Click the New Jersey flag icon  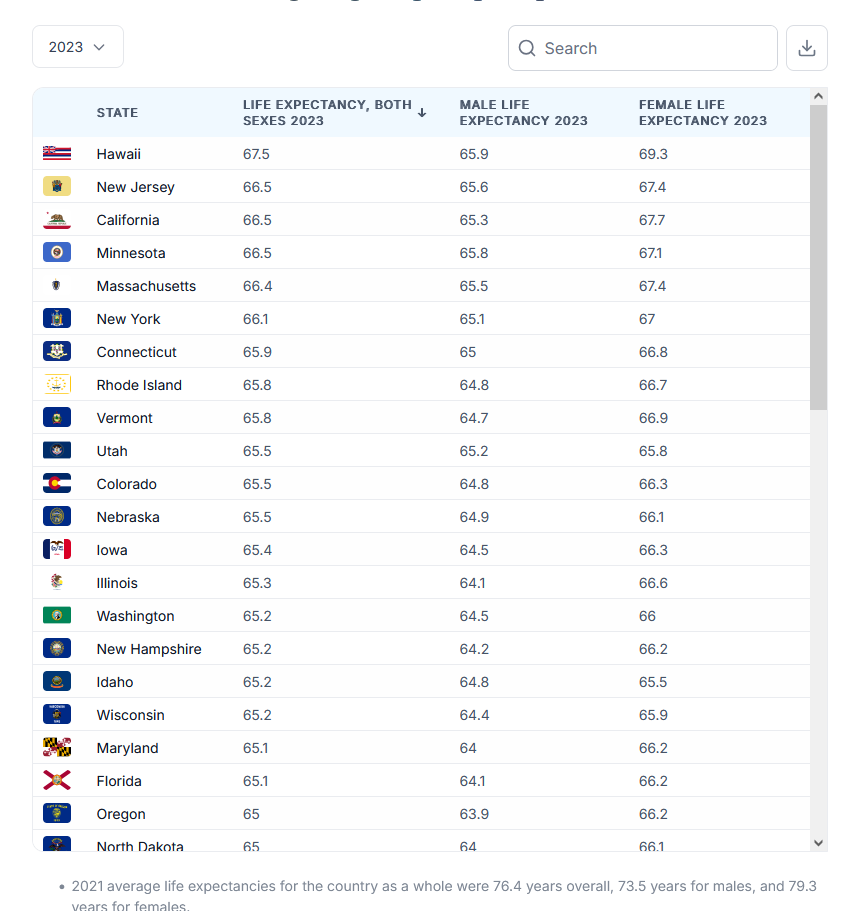(57, 187)
